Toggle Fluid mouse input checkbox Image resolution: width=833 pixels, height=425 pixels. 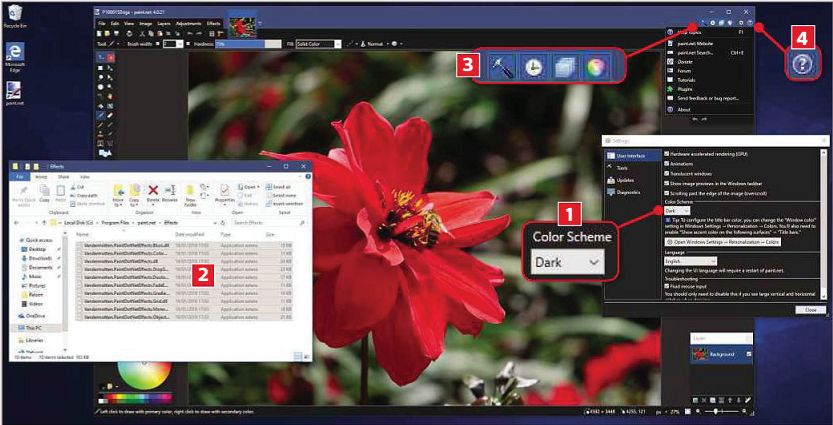point(667,286)
